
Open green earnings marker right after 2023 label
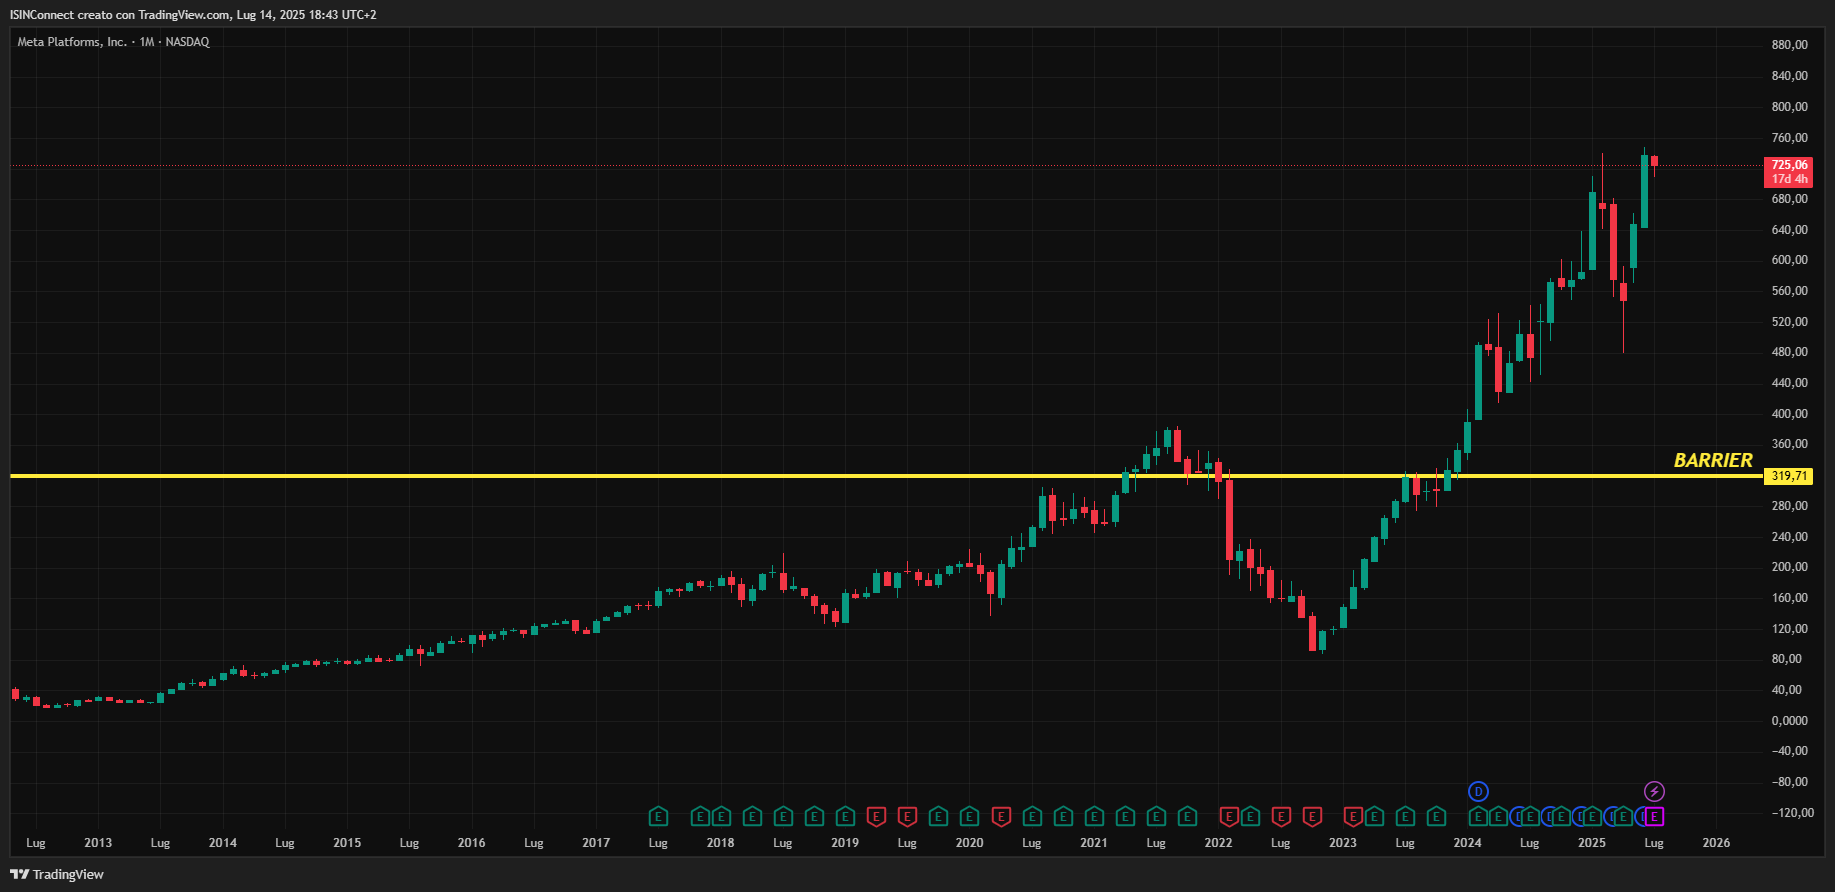(1374, 817)
